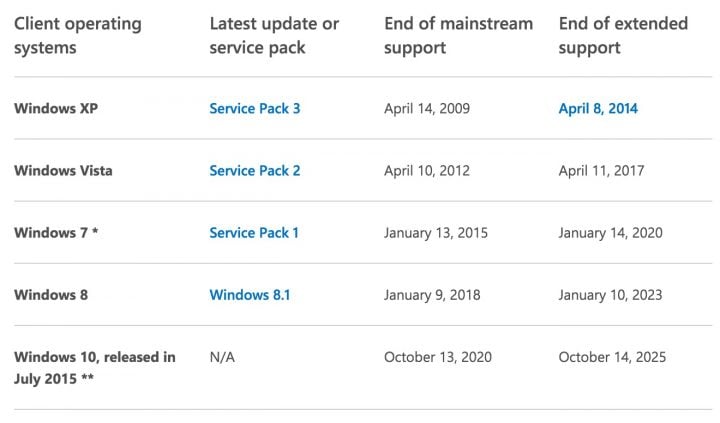Click the April 11, 2017 date cell
Image resolution: width=720 pixels, height=423 pixels.
602,171
